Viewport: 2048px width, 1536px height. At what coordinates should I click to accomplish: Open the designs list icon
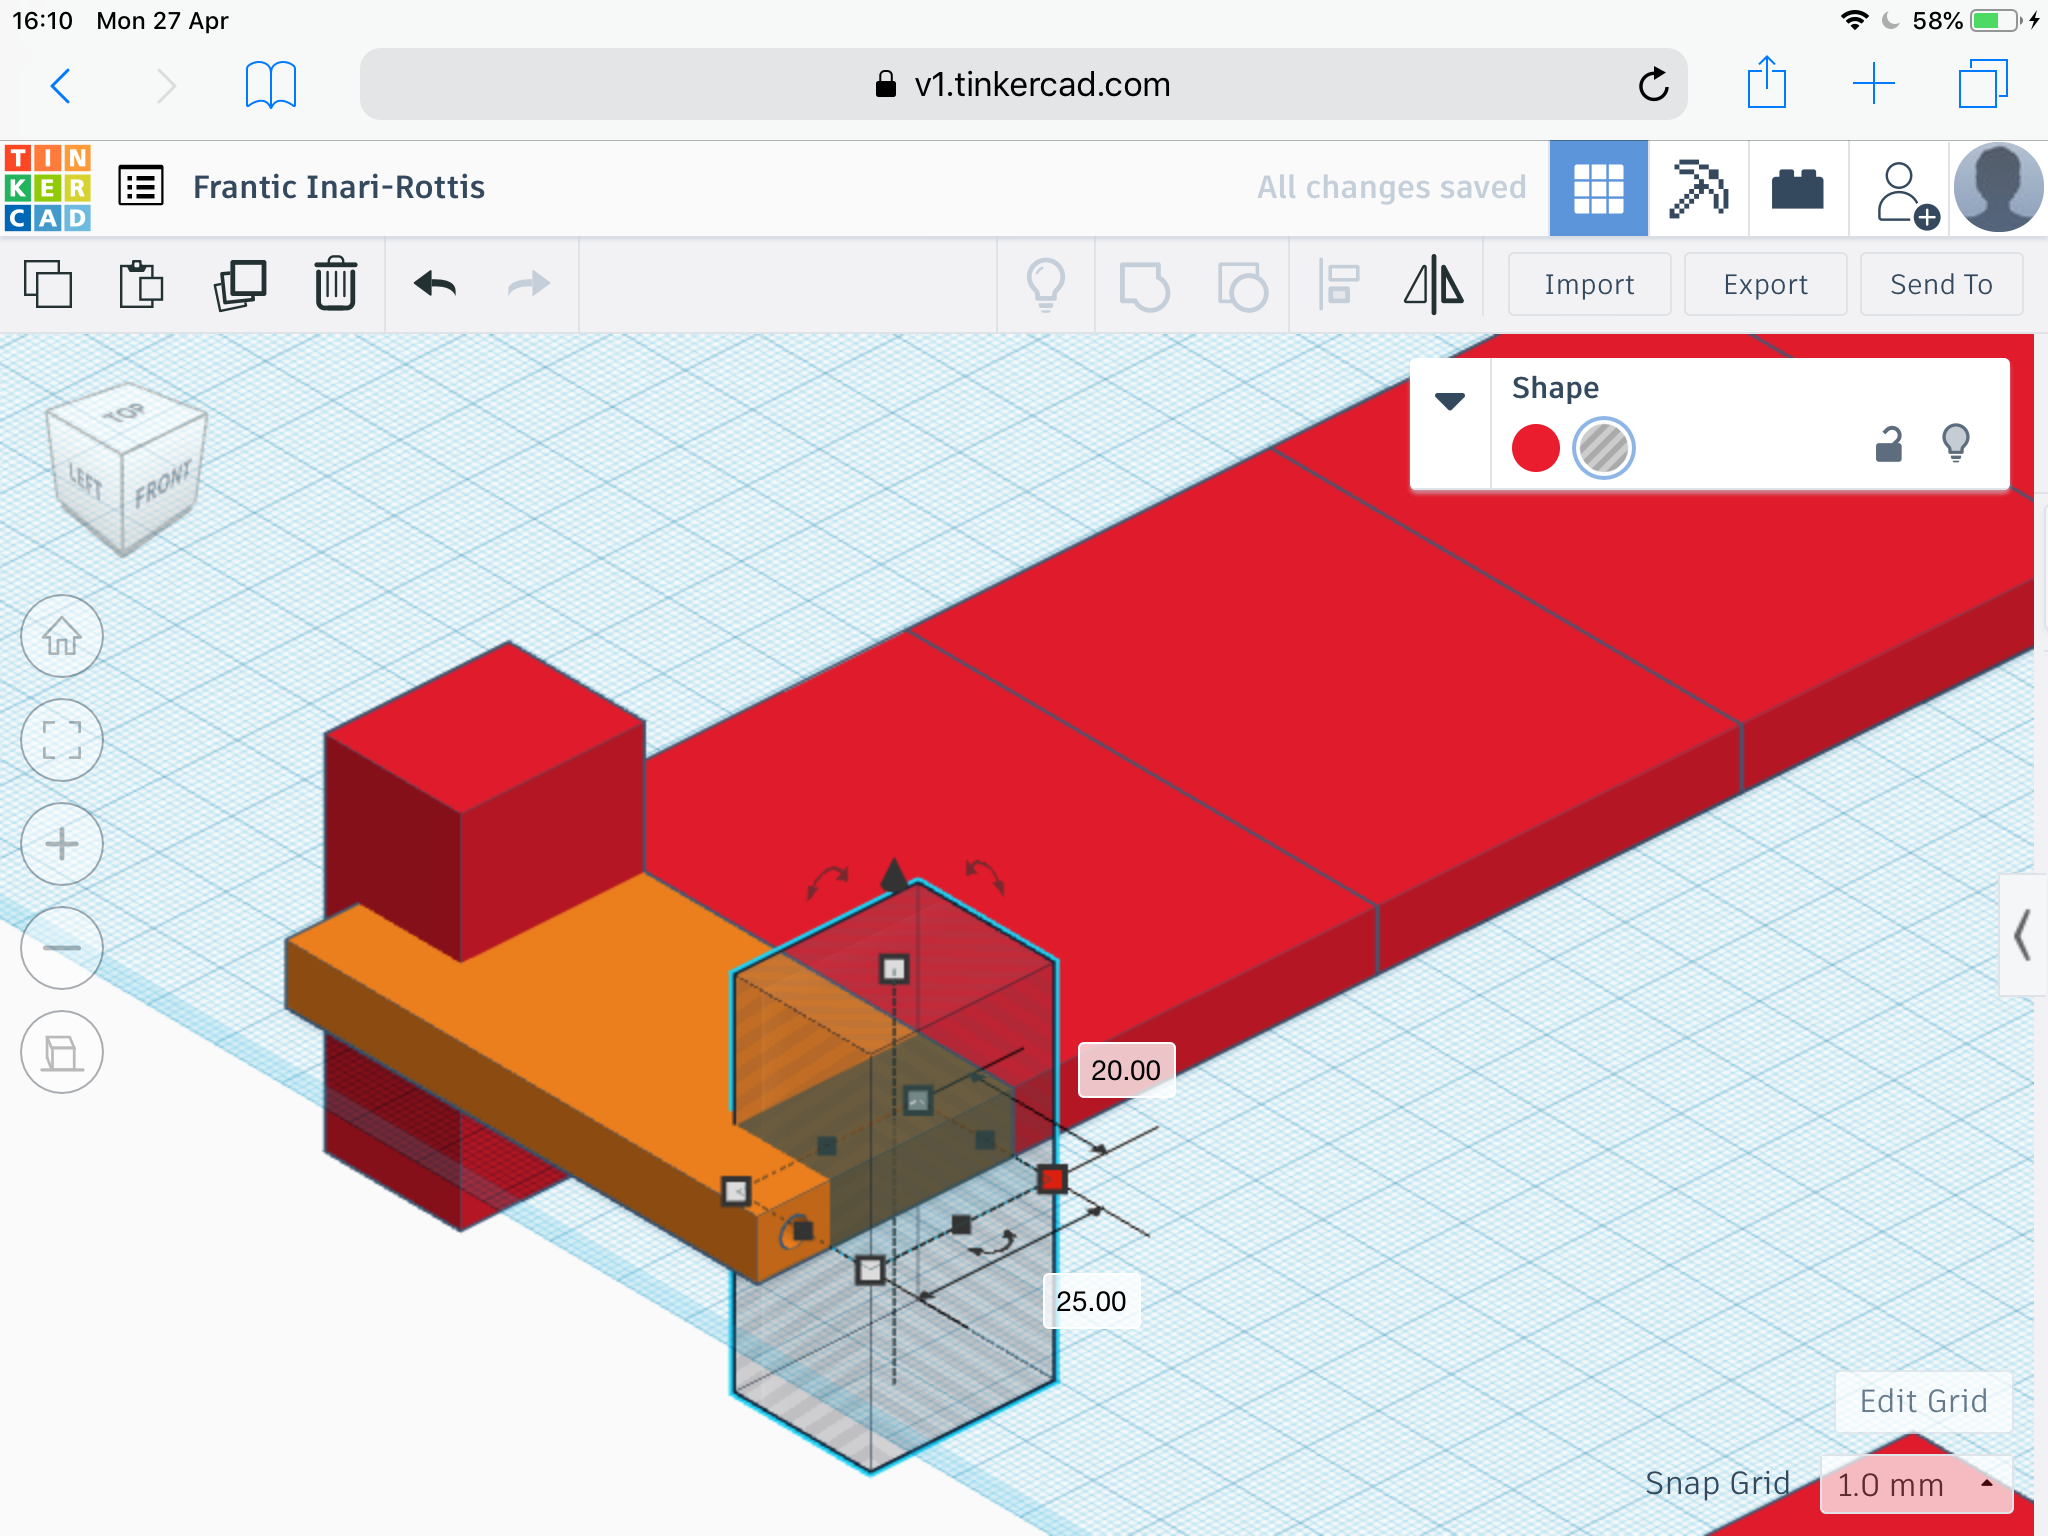tap(141, 186)
